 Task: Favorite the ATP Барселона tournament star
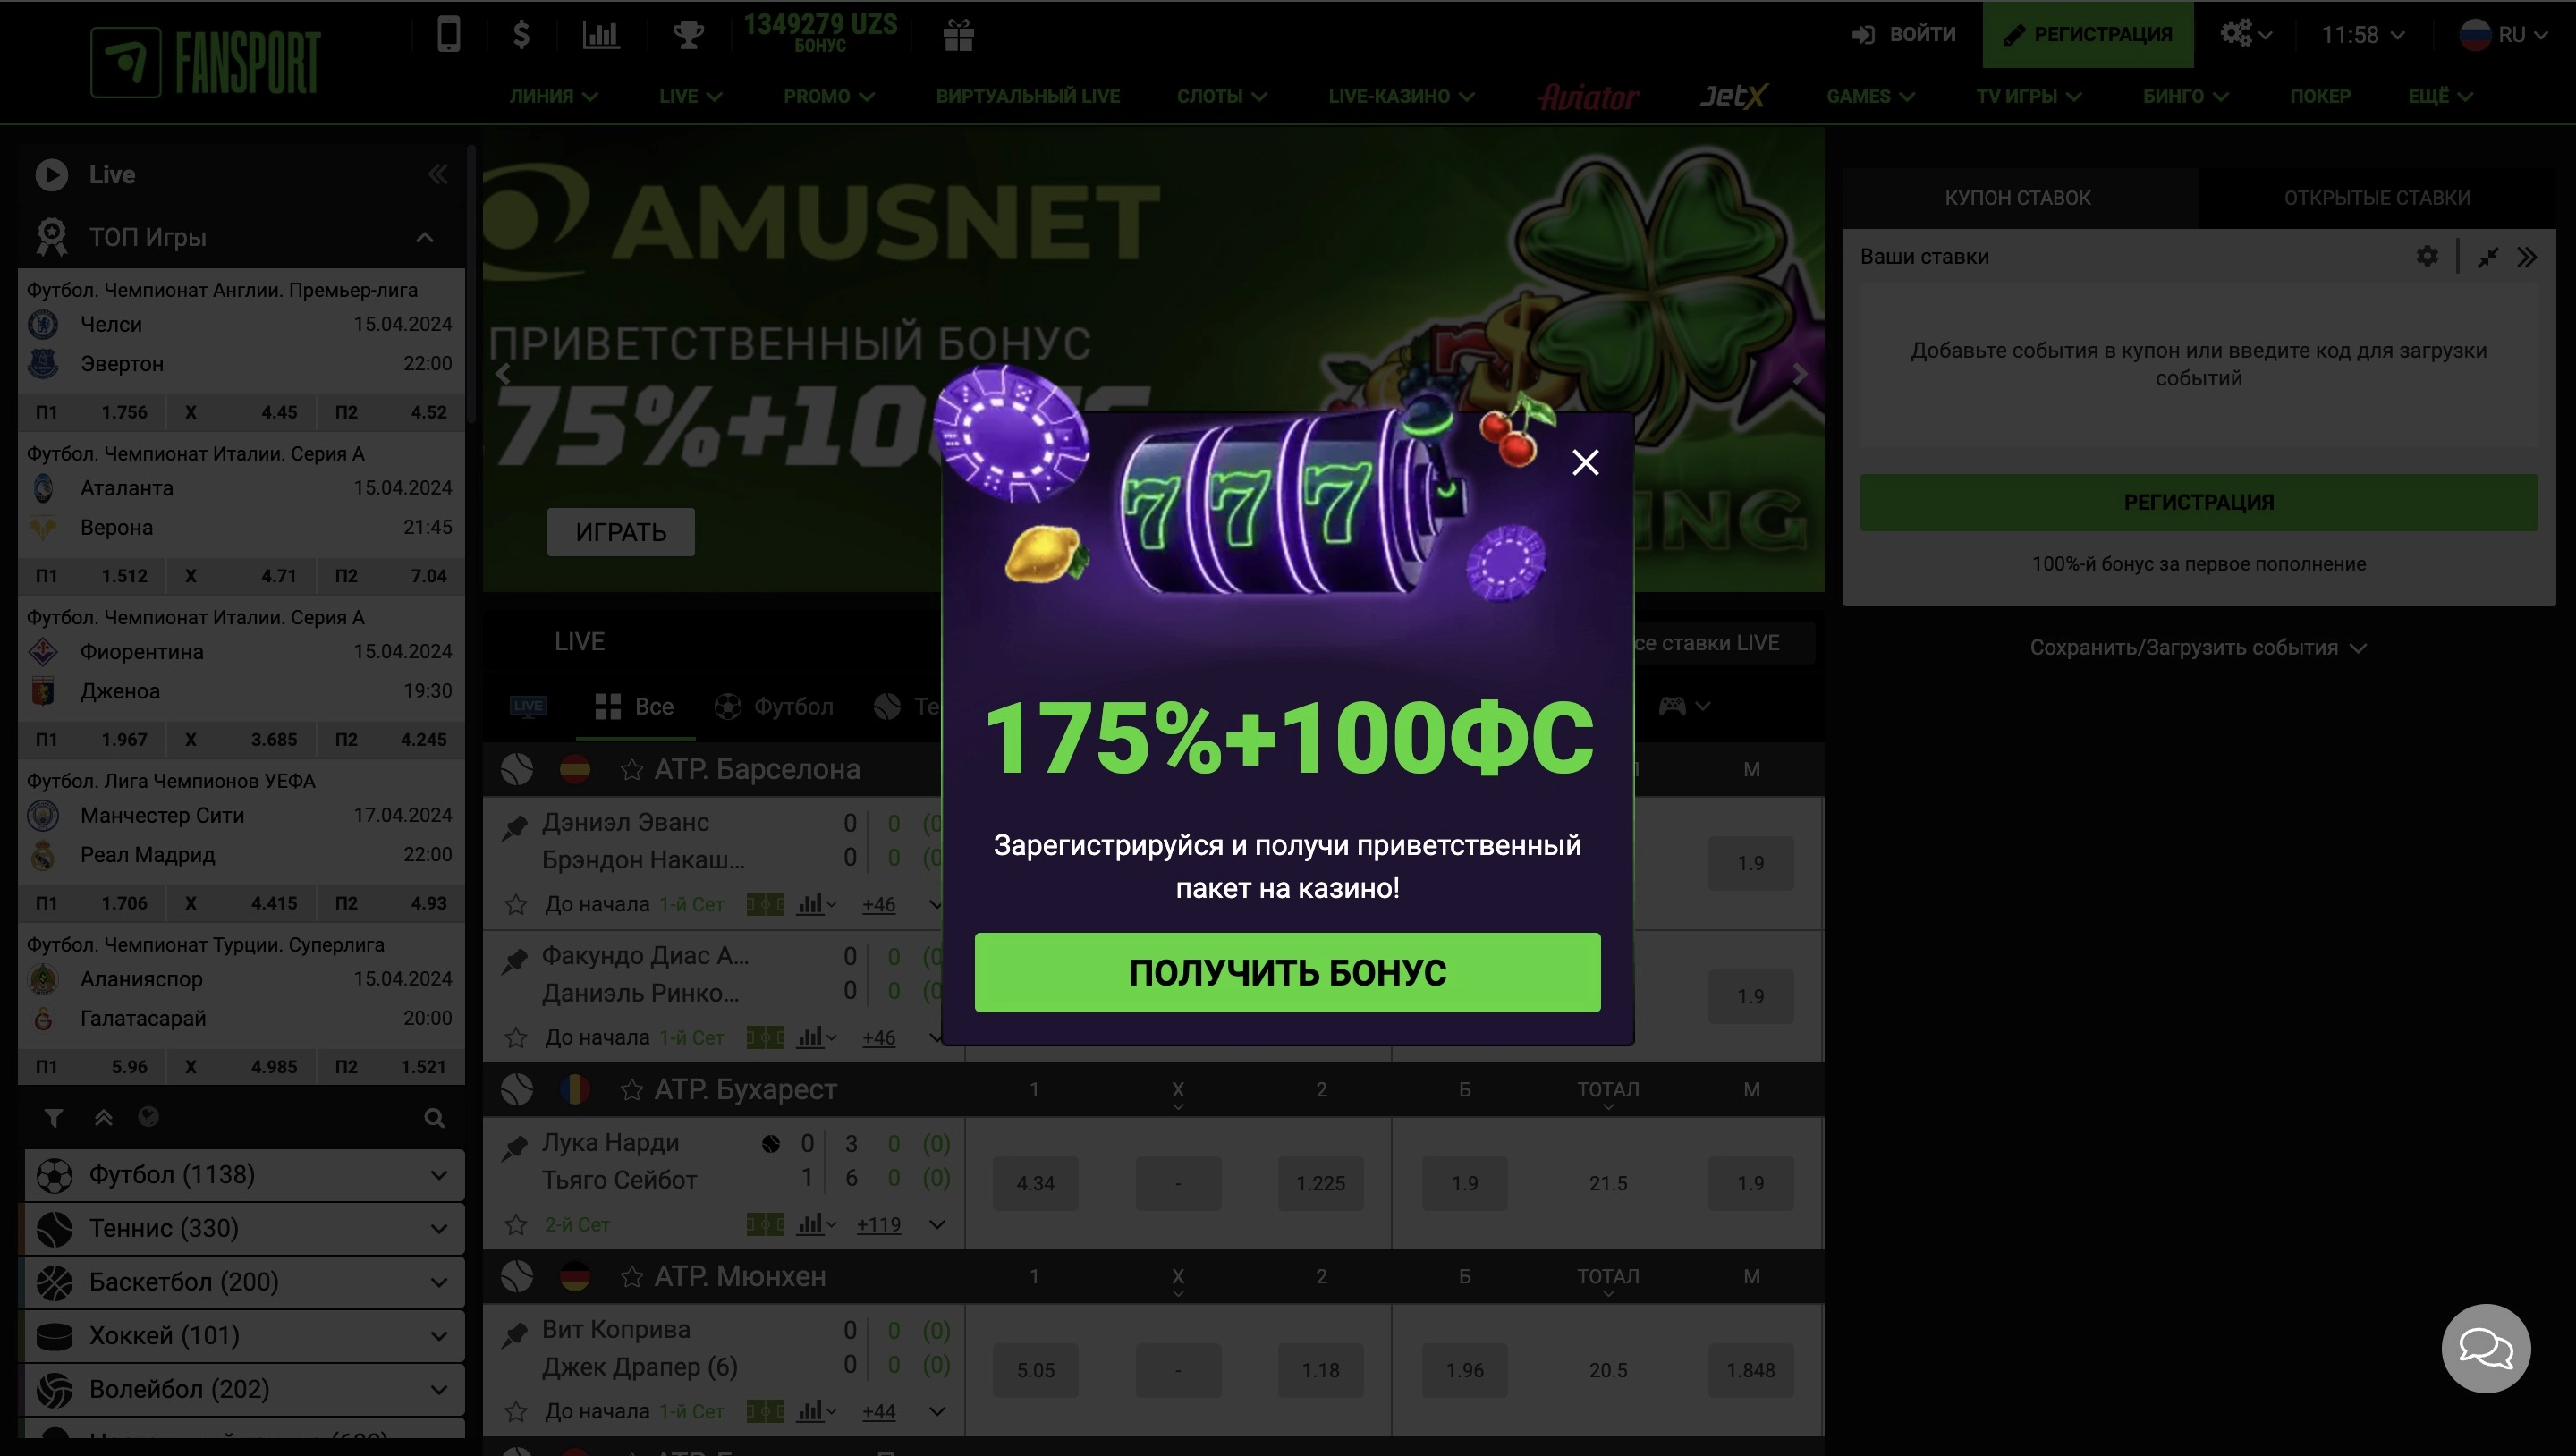point(631,769)
